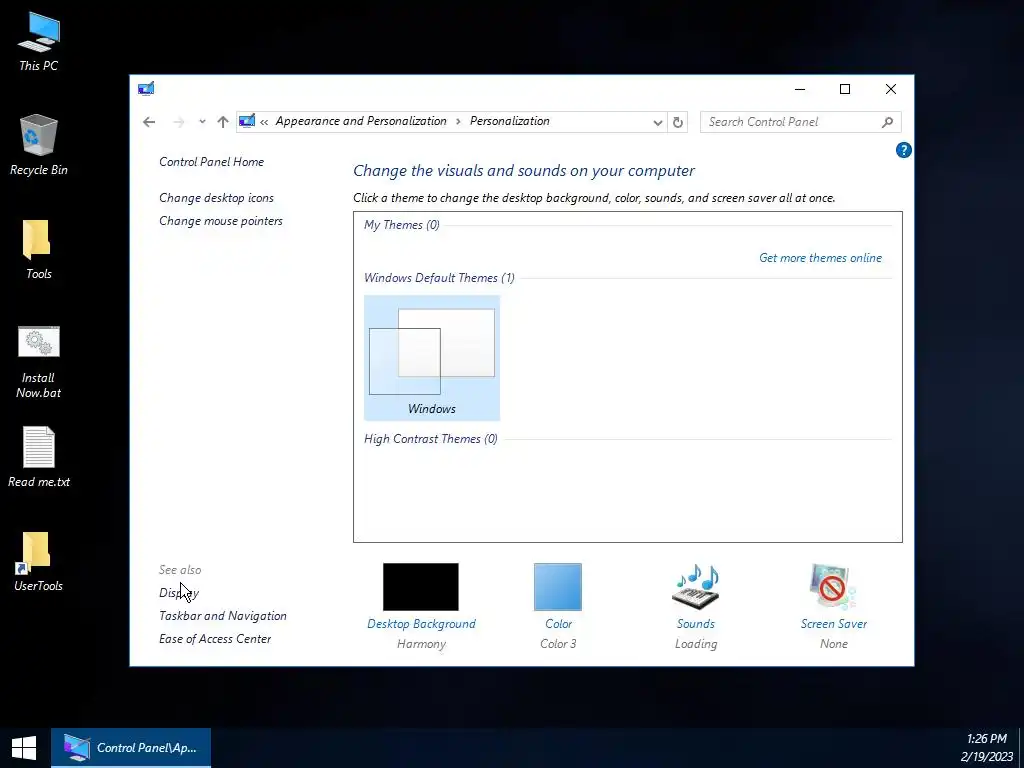Click the Desktop Background link text
Image resolution: width=1024 pixels, height=768 pixels.
[421, 624]
